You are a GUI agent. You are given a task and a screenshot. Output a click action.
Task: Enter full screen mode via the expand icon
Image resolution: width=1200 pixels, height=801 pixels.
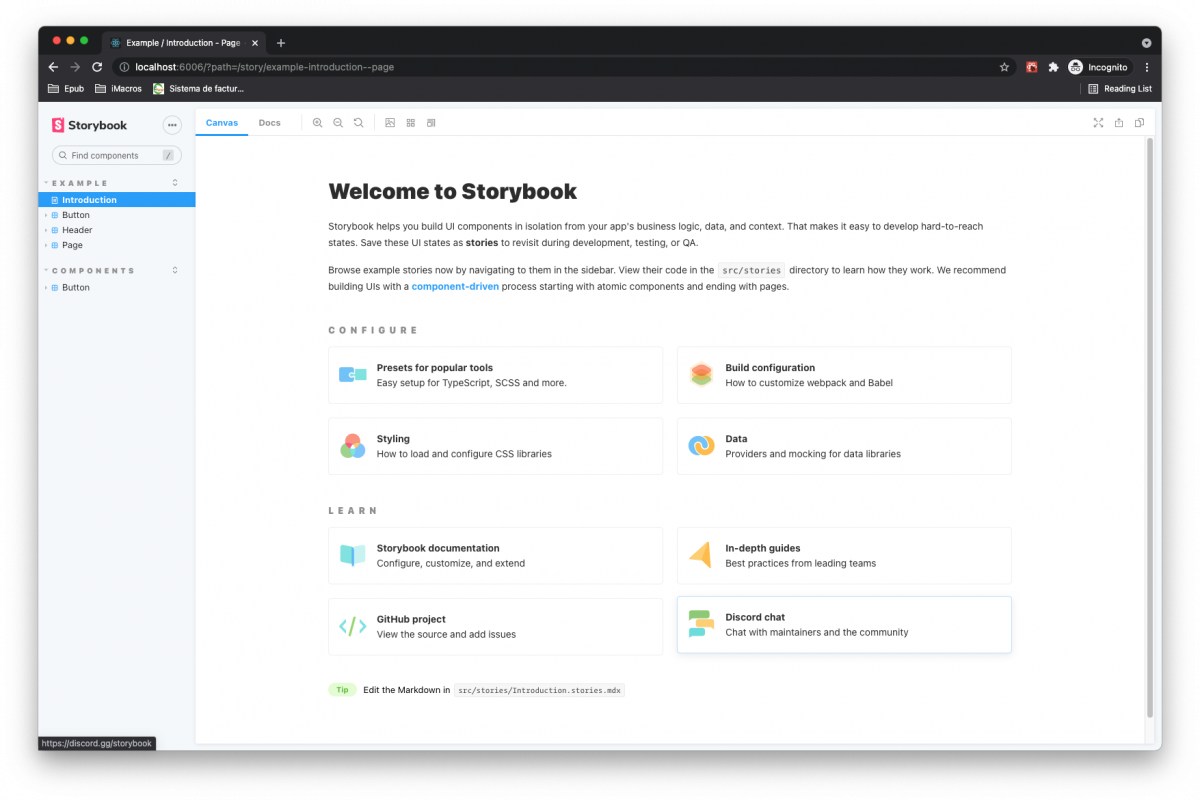(1098, 122)
